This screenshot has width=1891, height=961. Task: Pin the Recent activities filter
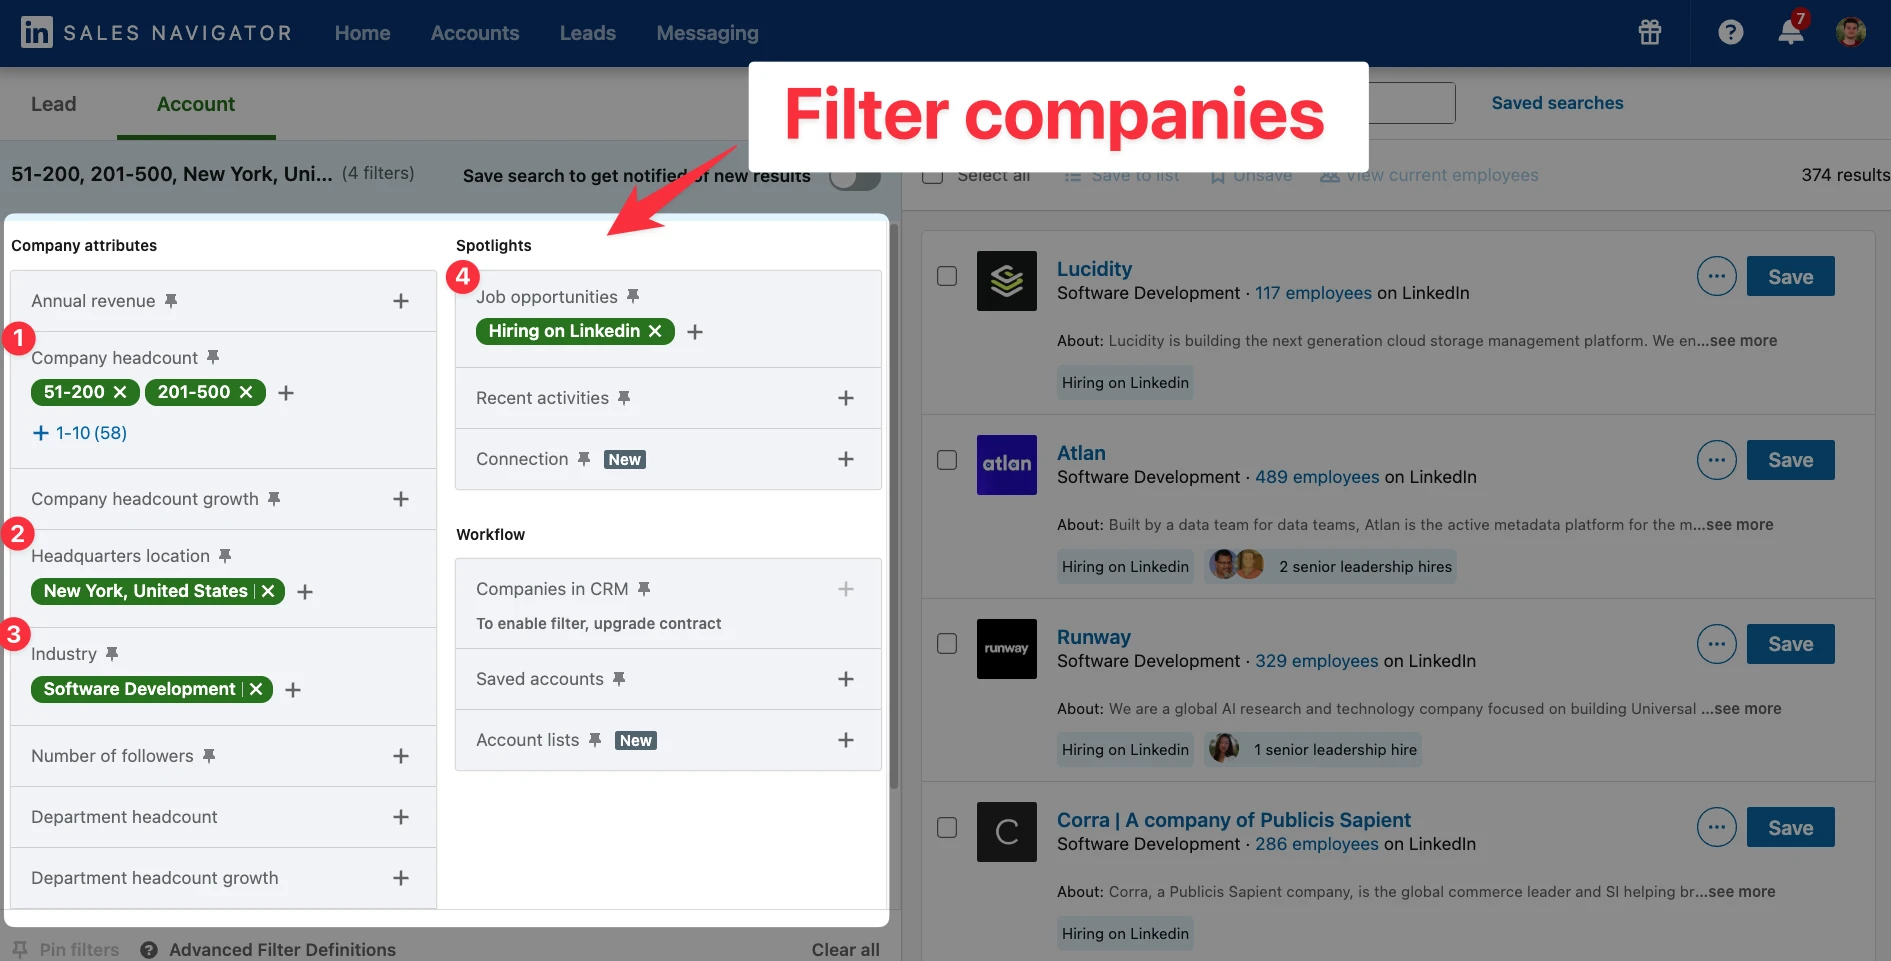tap(624, 398)
